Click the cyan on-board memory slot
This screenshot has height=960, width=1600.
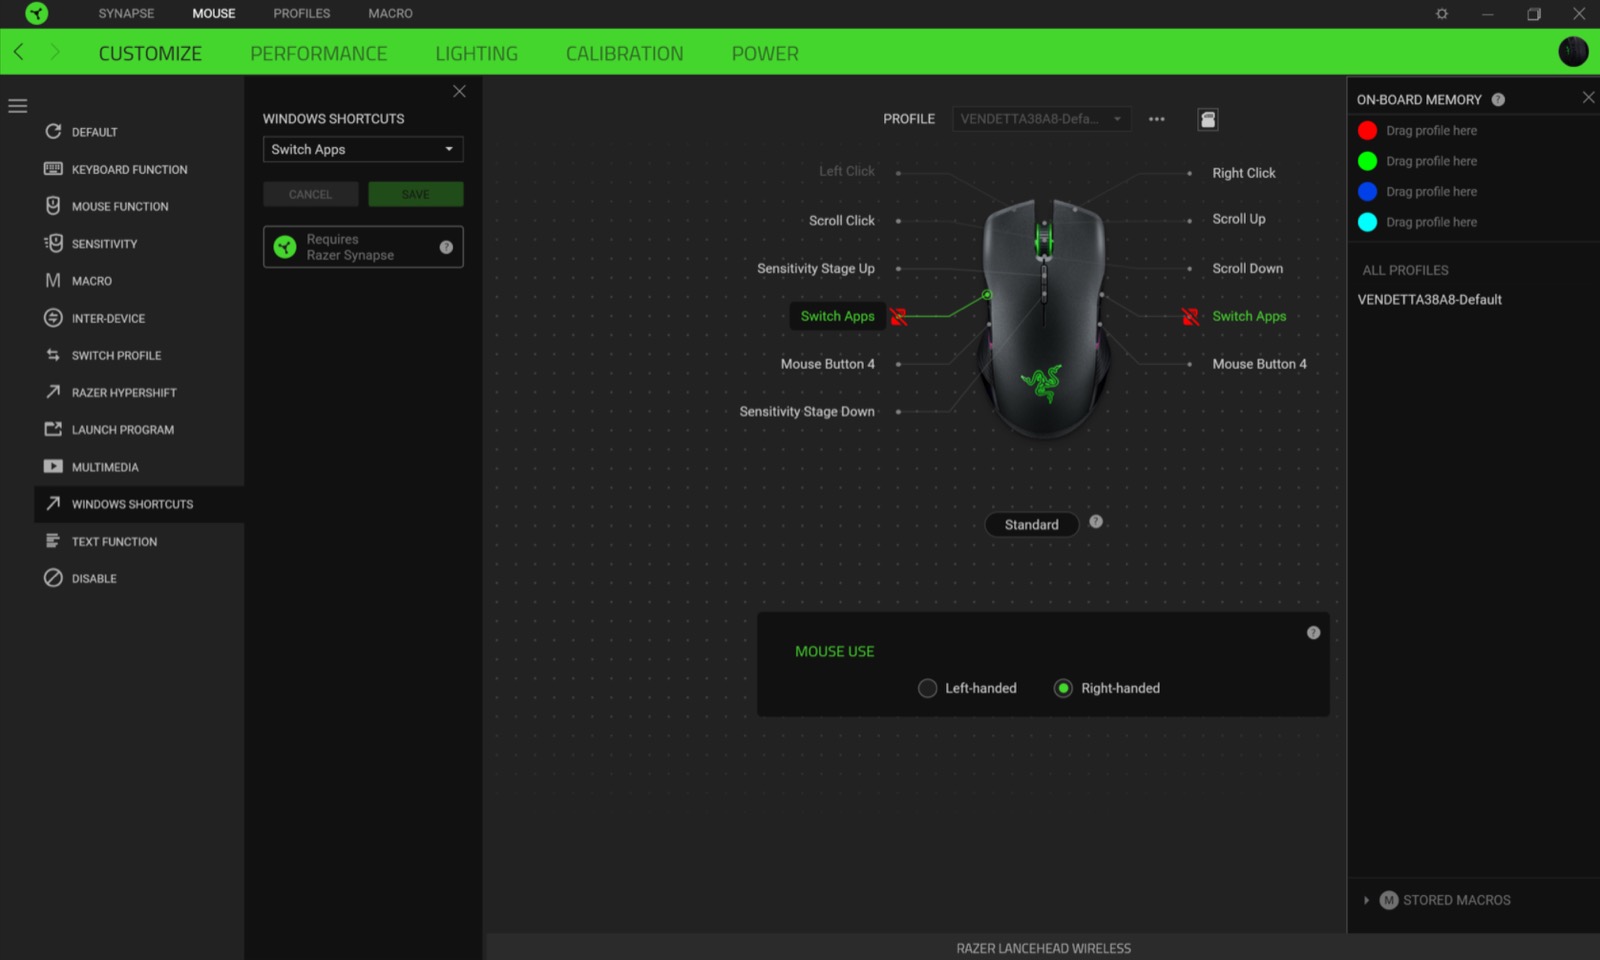click(1368, 222)
